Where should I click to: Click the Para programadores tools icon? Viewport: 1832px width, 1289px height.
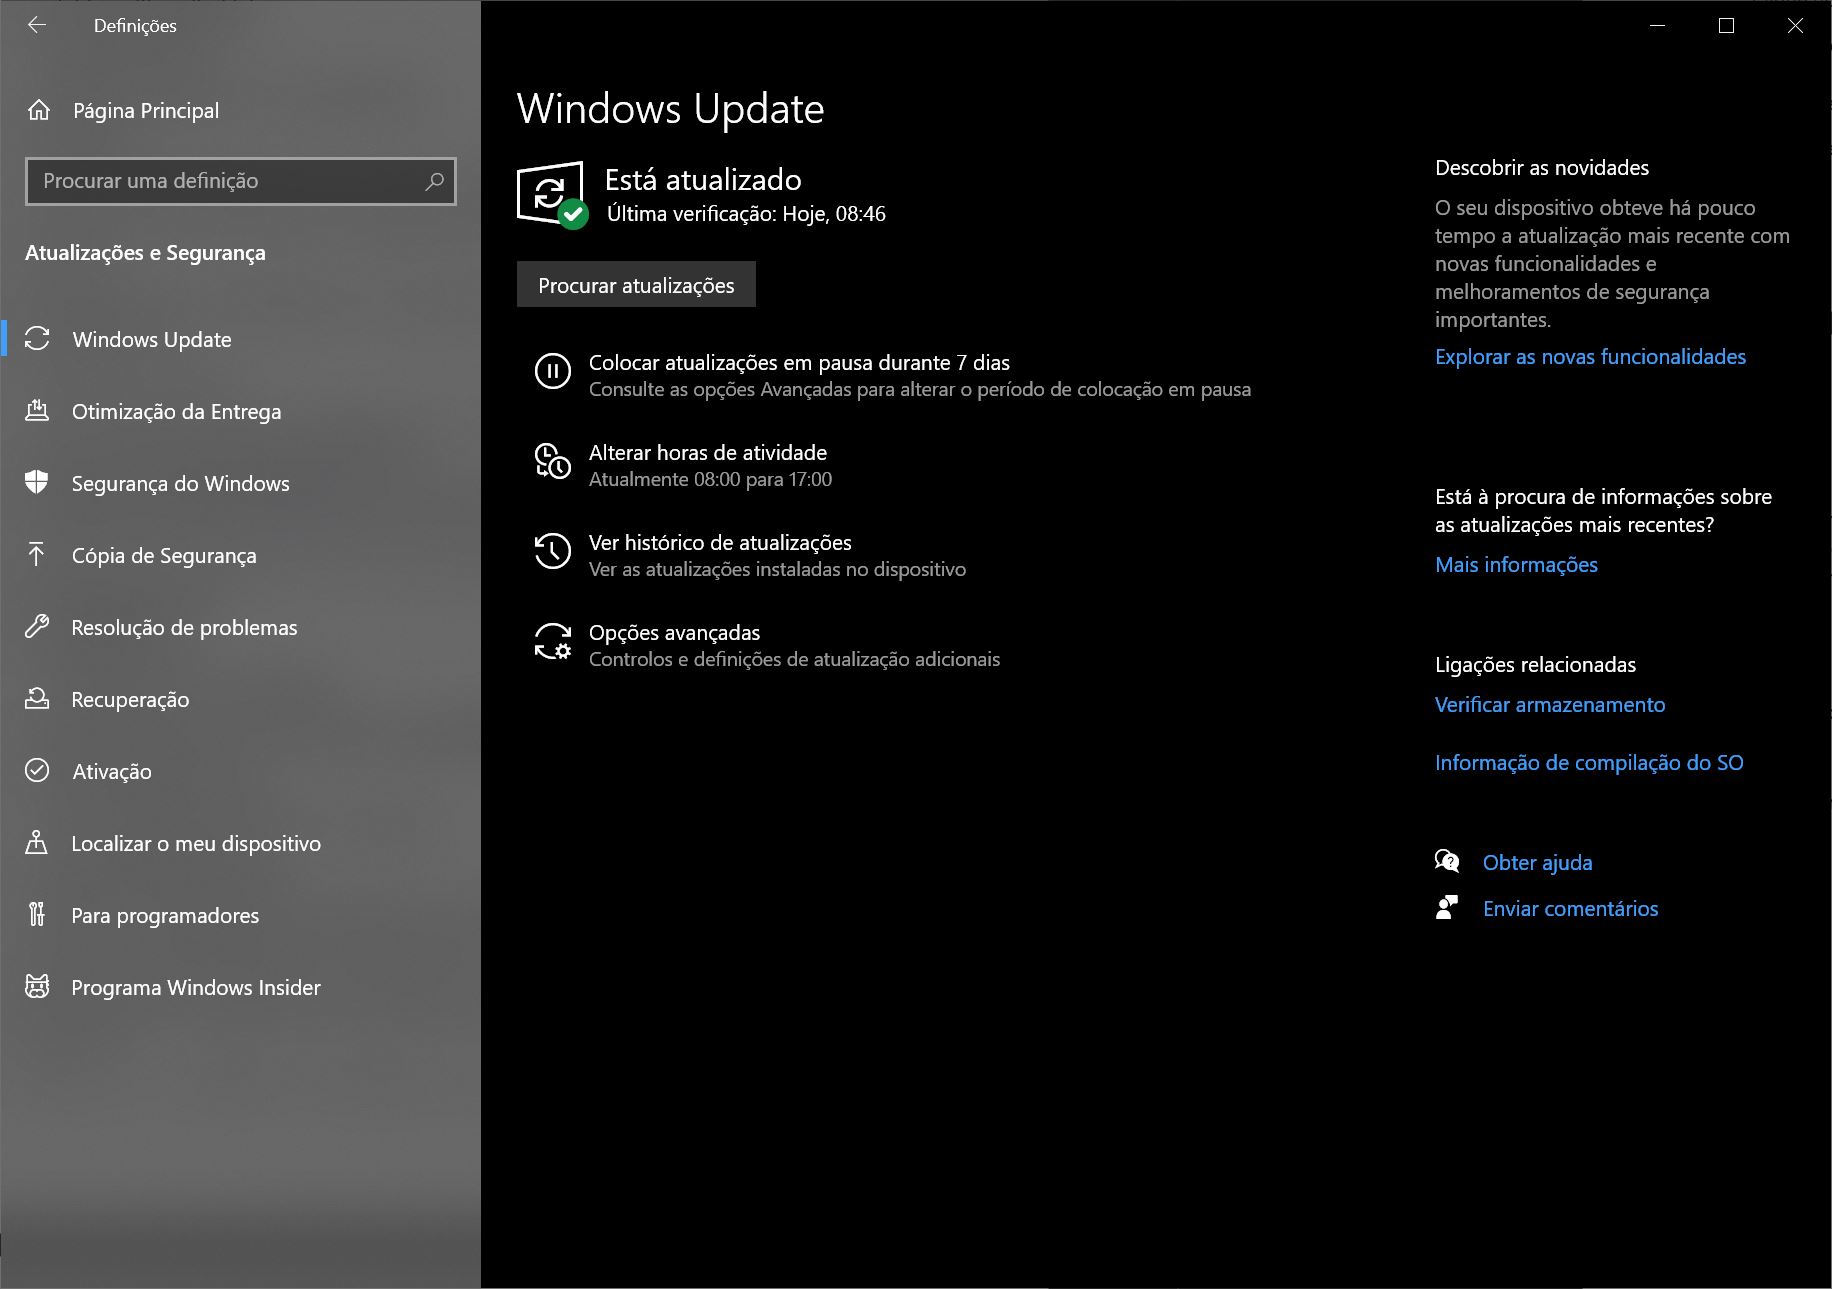pyautogui.click(x=37, y=915)
